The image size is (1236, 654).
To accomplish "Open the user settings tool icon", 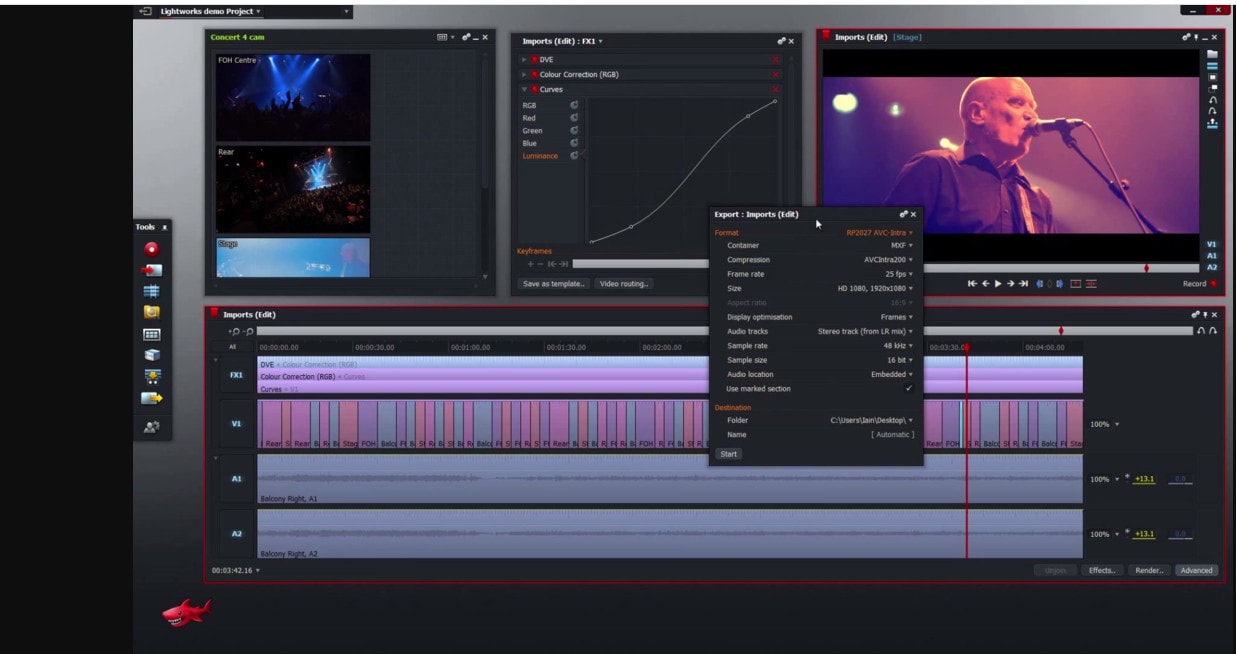I will coord(151,426).
